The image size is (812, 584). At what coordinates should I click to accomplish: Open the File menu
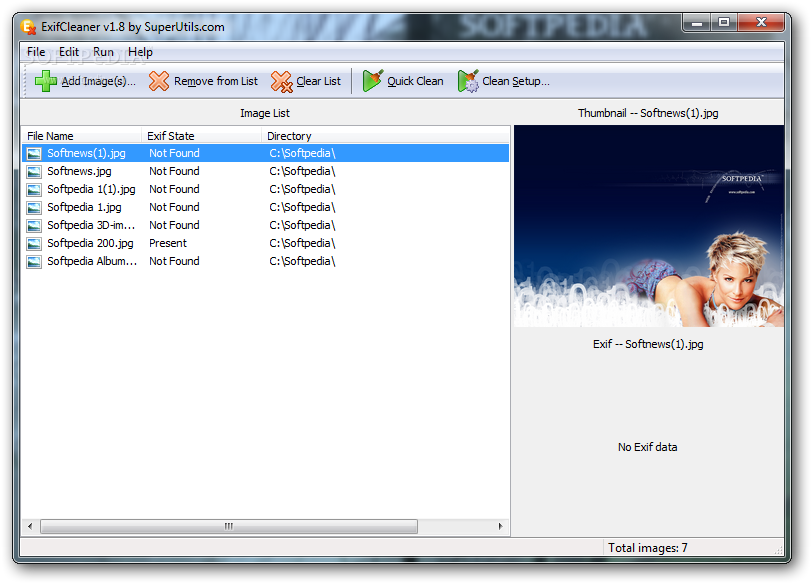click(x=36, y=52)
